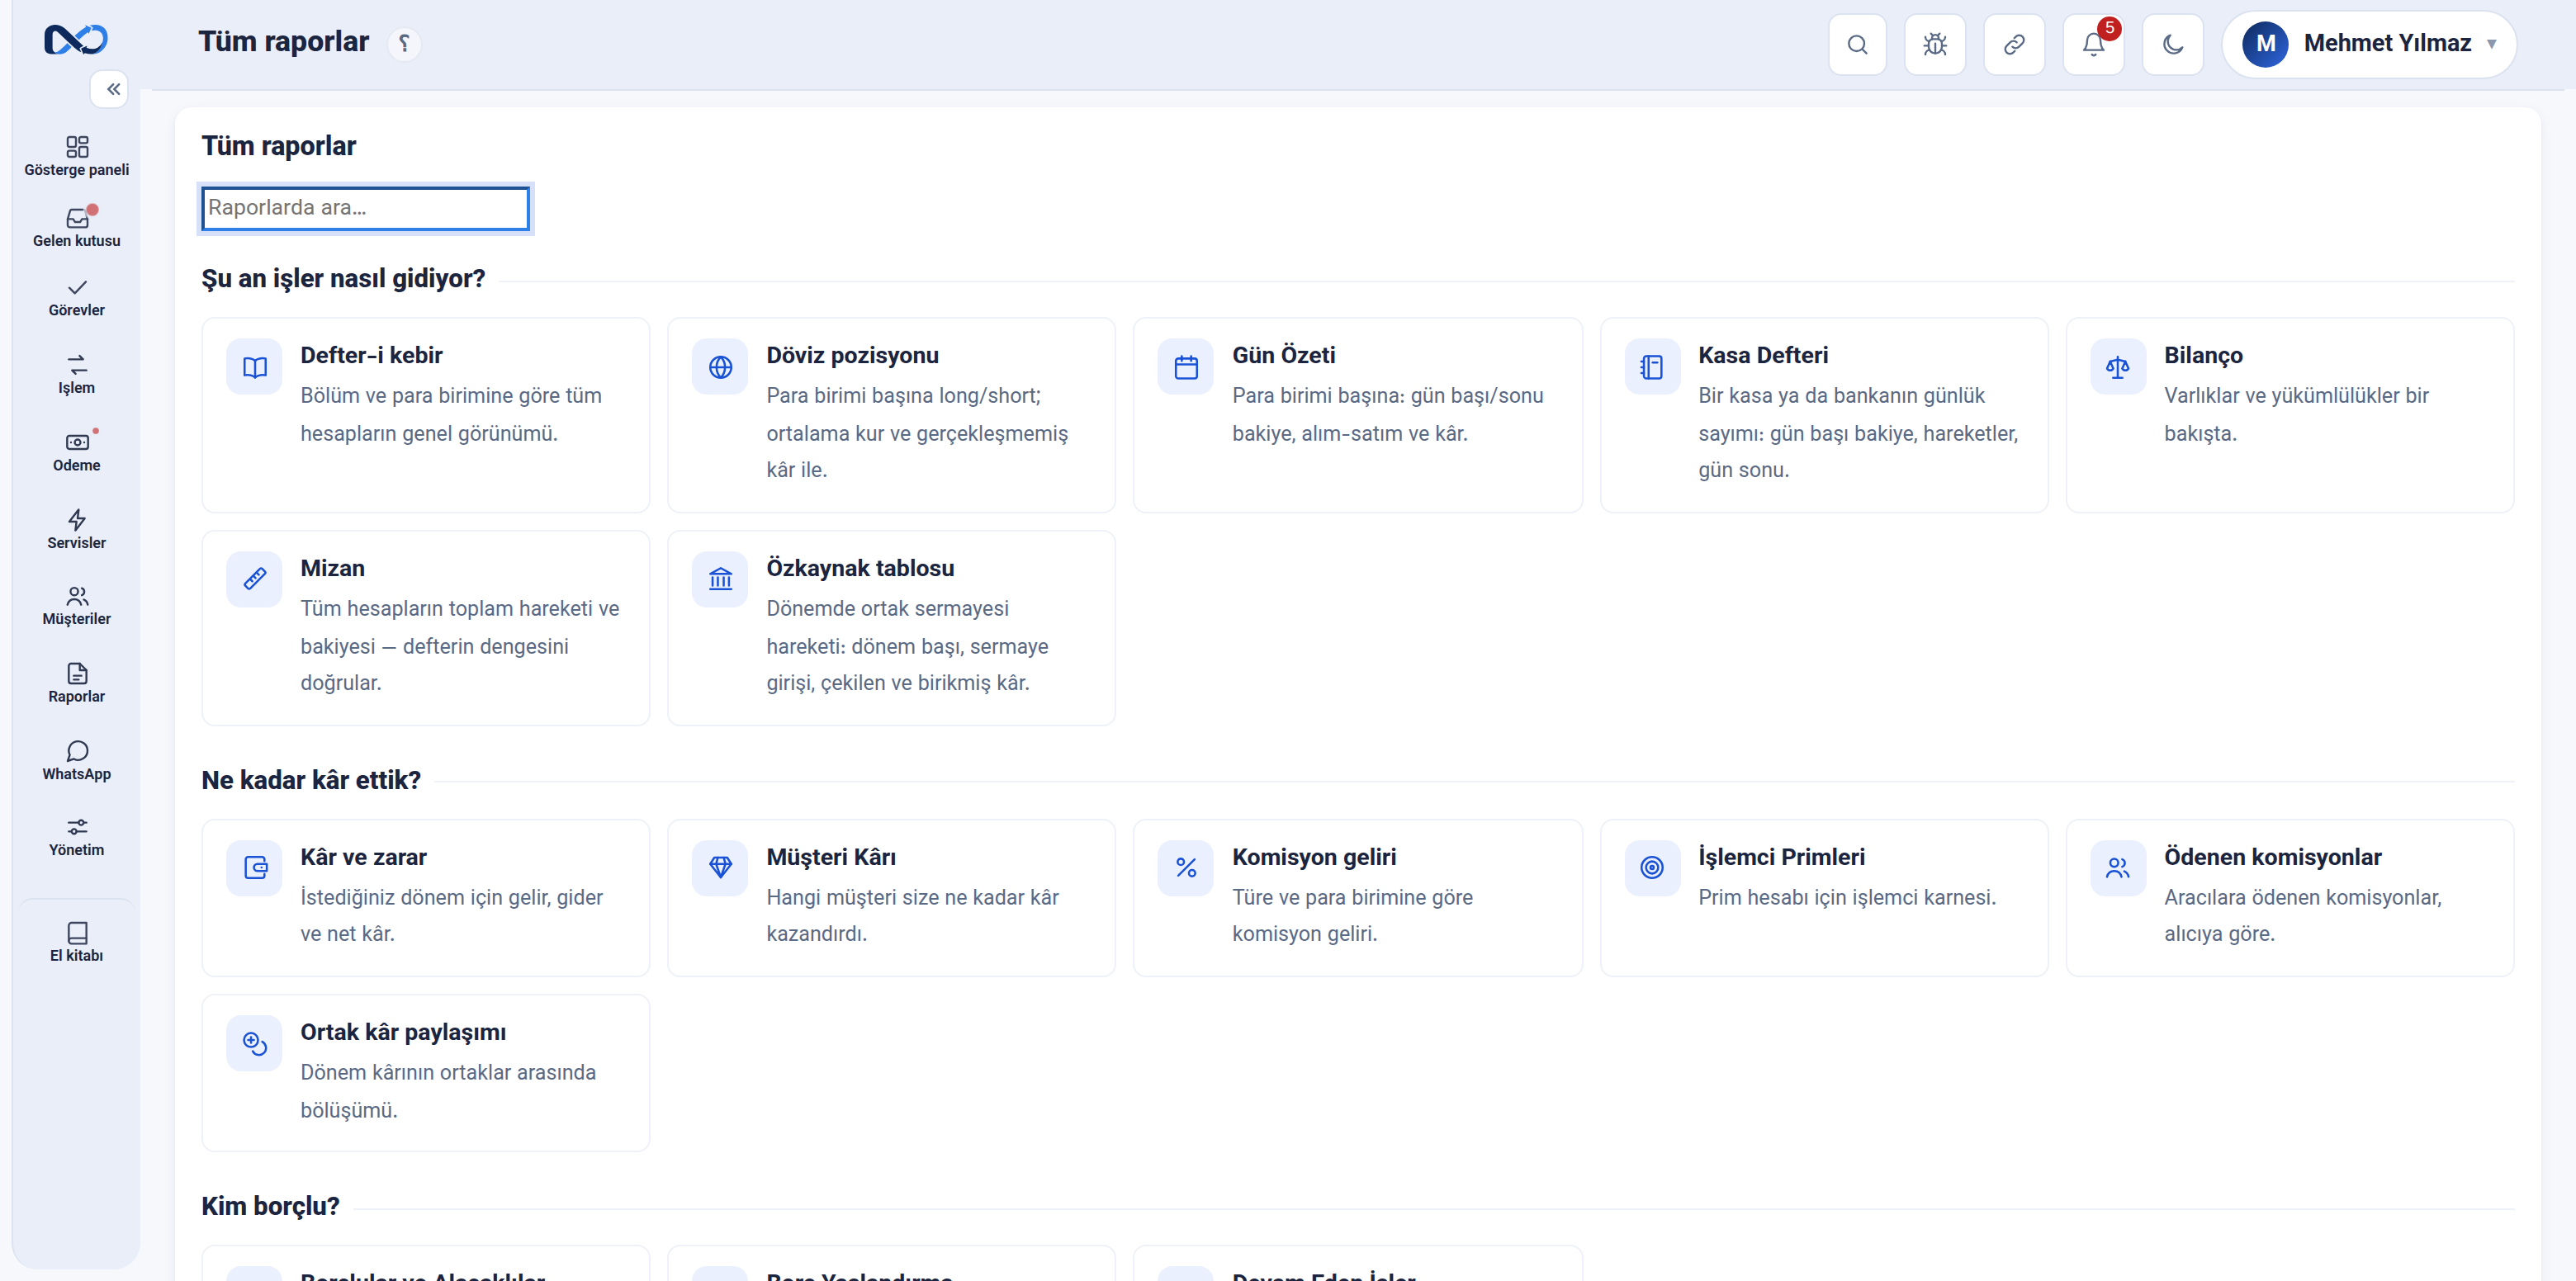Open notifications bell with 5 badge

coord(2094,44)
